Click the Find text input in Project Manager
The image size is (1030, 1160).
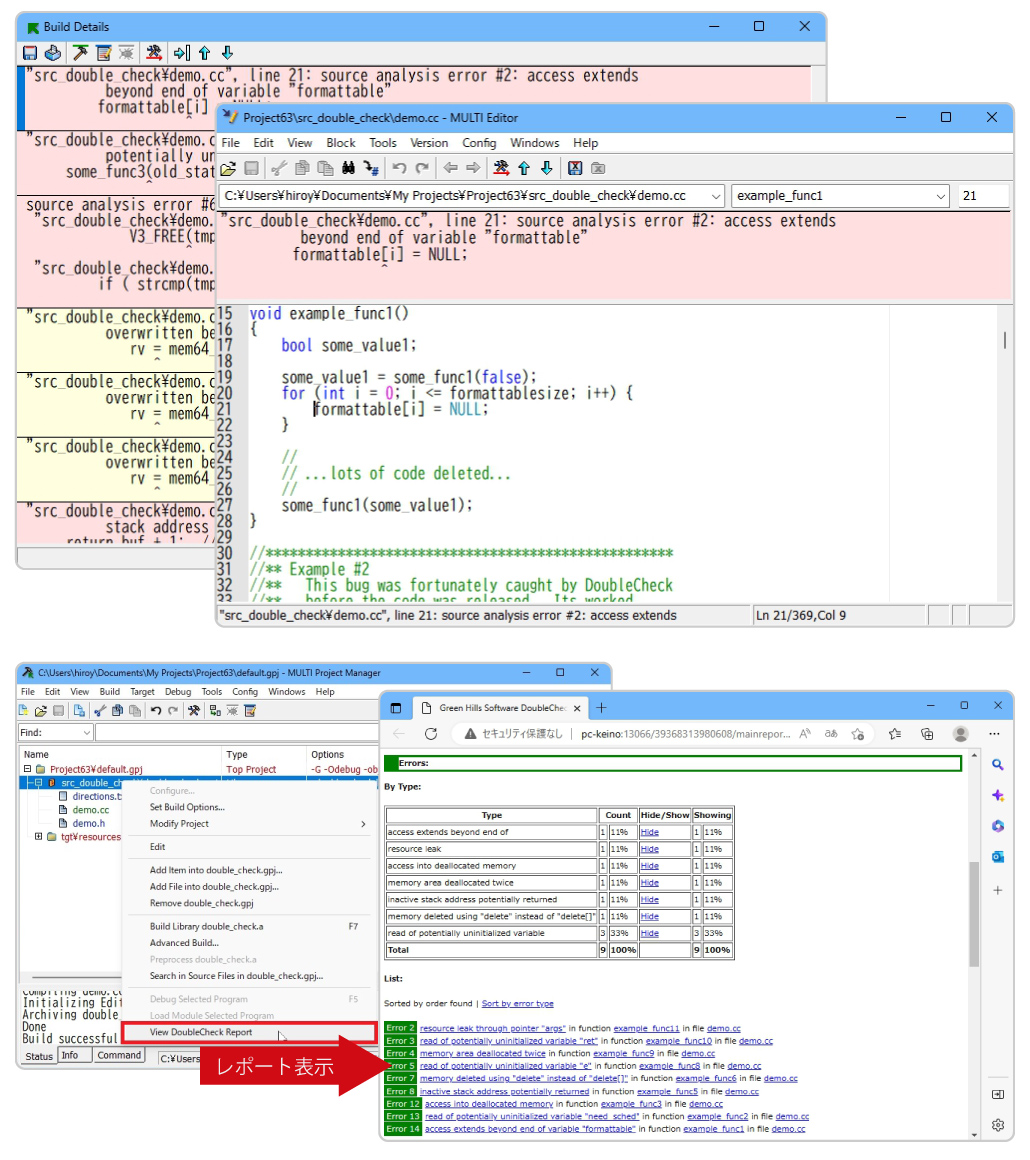[x=237, y=732]
